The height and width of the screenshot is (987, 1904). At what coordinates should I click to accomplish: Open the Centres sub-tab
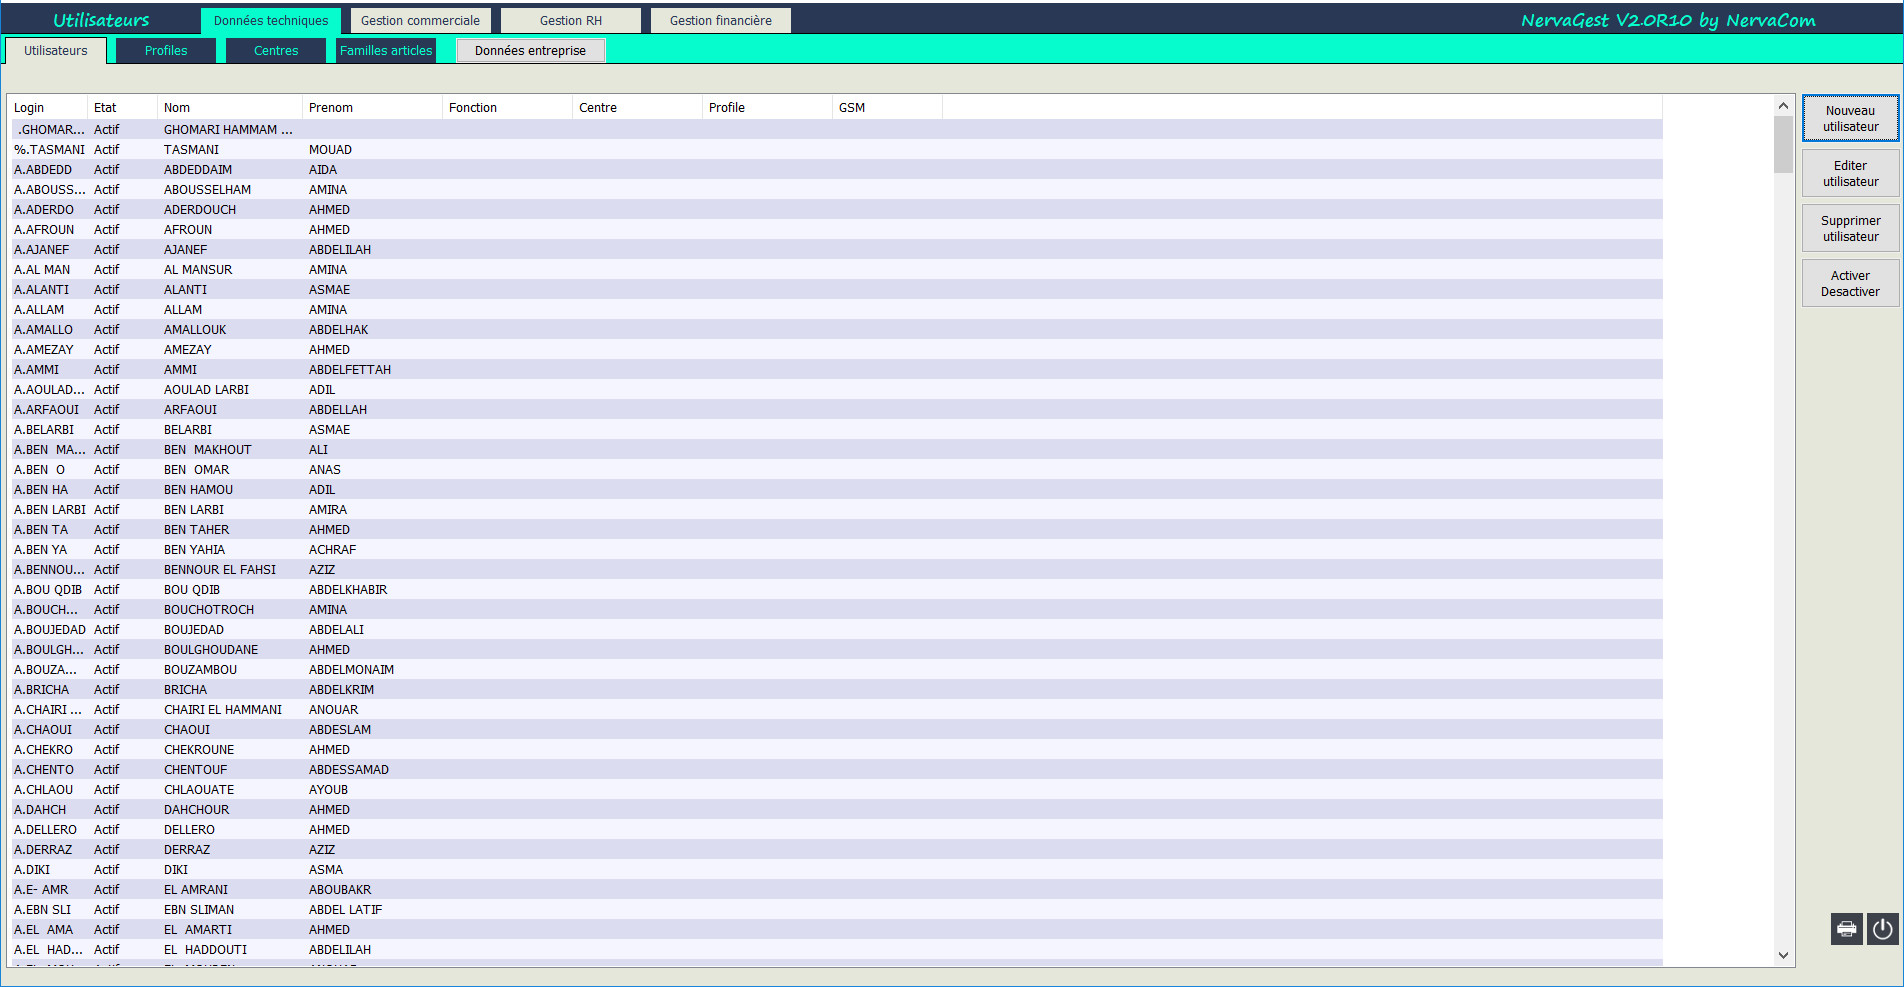276,51
